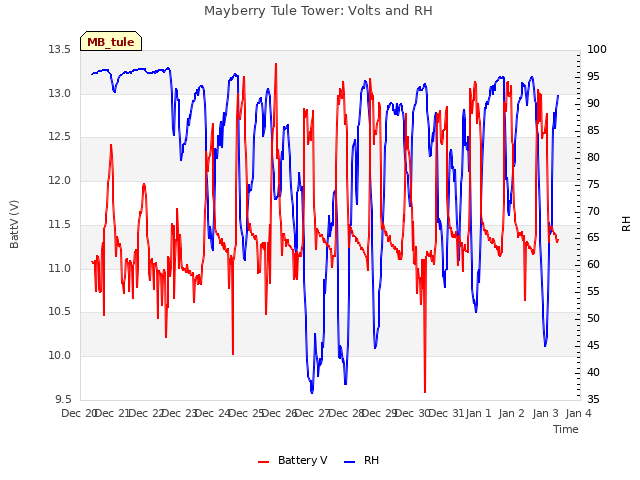Click the Jan 3 date tick label
This screenshot has width=640, height=480.
click(545, 413)
